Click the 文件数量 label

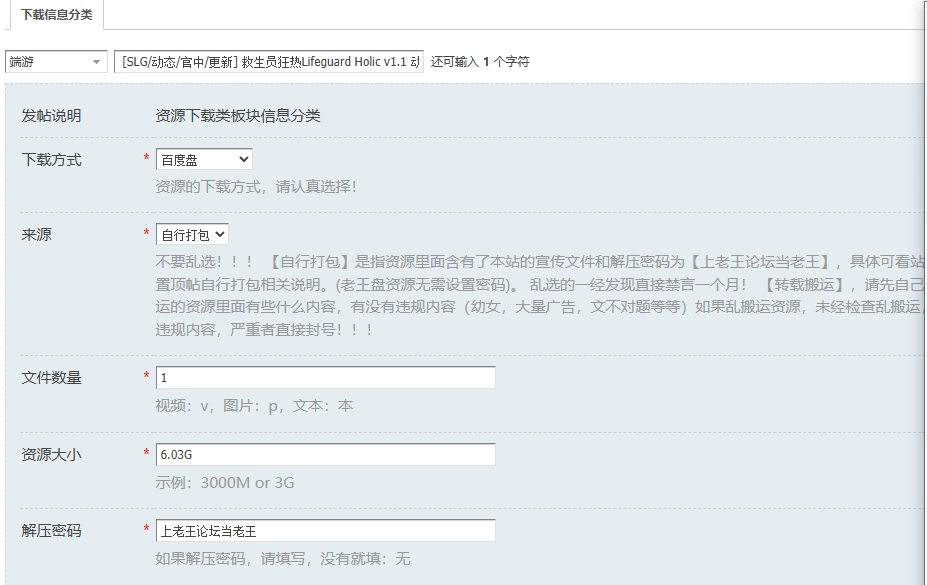[51, 378]
